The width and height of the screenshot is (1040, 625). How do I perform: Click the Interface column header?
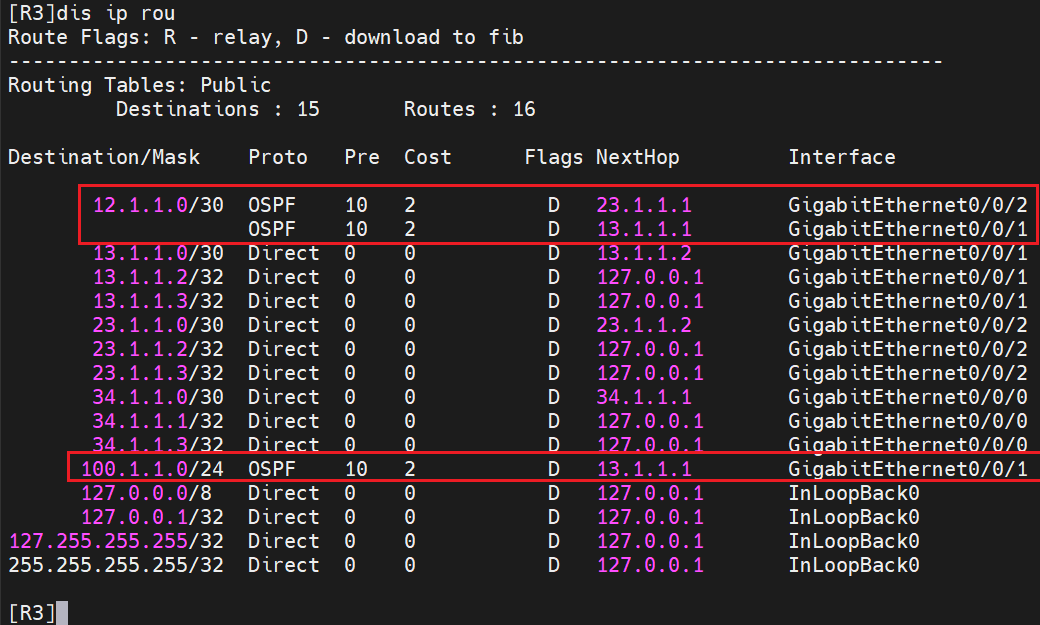841,157
